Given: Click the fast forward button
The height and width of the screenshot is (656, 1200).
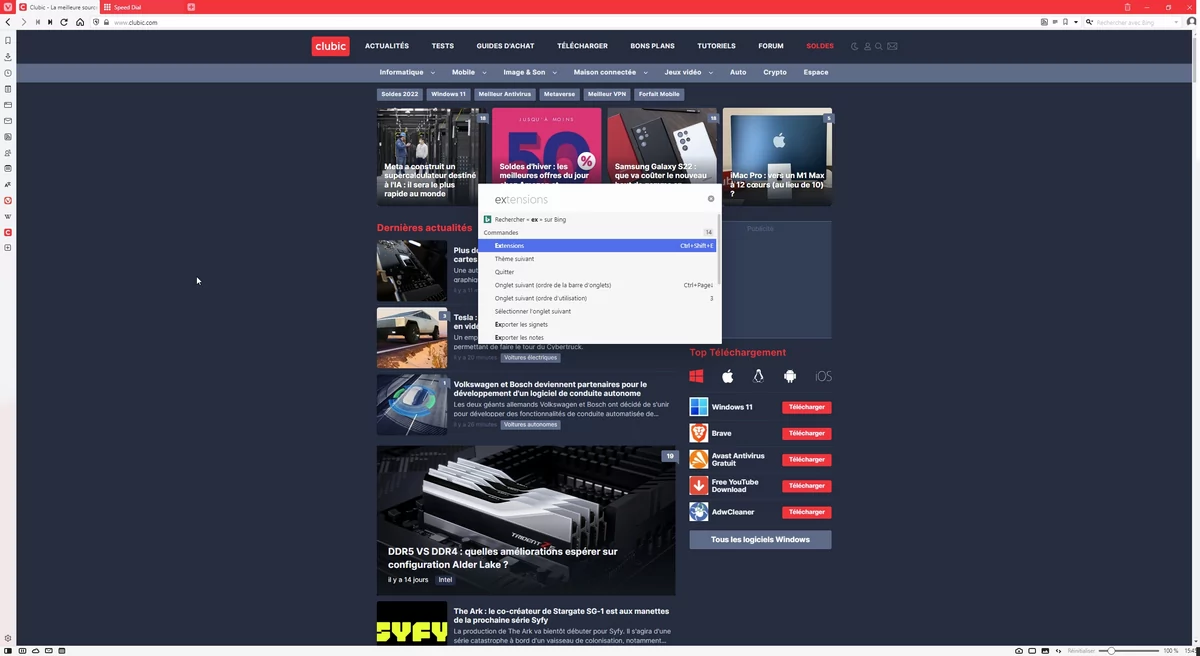Looking at the screenshot, I should tap(50, 22).
